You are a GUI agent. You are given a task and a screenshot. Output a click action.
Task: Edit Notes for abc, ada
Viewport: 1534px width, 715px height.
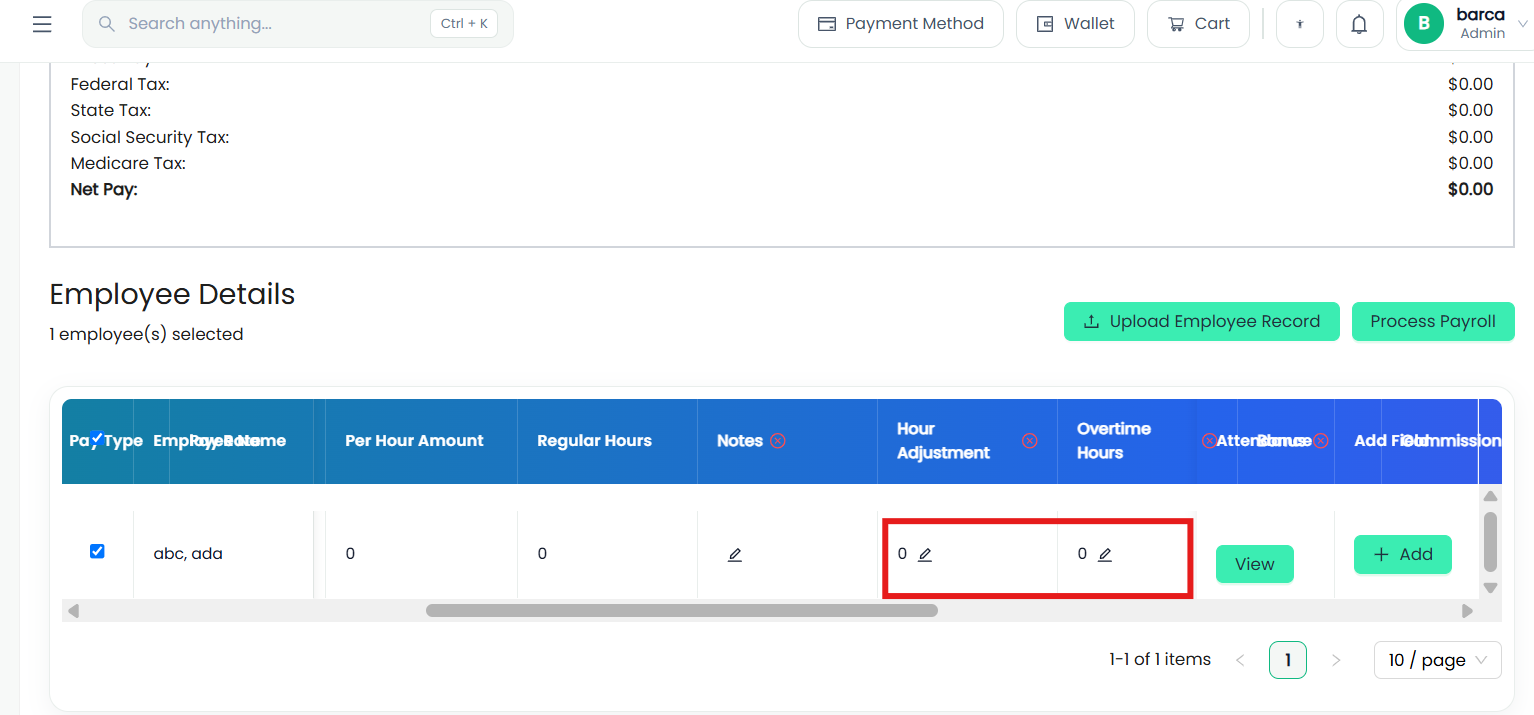[x=735, y=555]
